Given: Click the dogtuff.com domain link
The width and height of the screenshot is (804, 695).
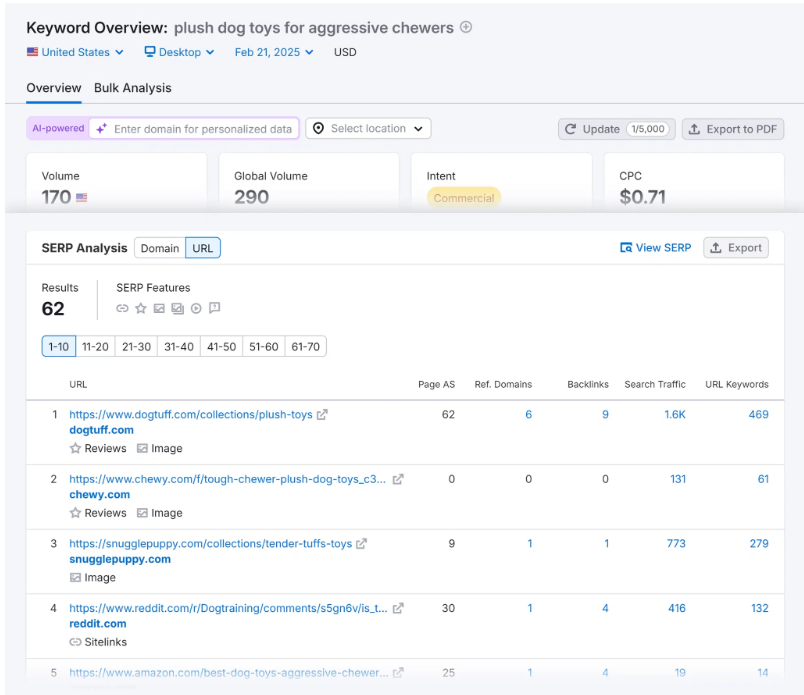Looking at the screenshot, I should [x=102, y=430].
